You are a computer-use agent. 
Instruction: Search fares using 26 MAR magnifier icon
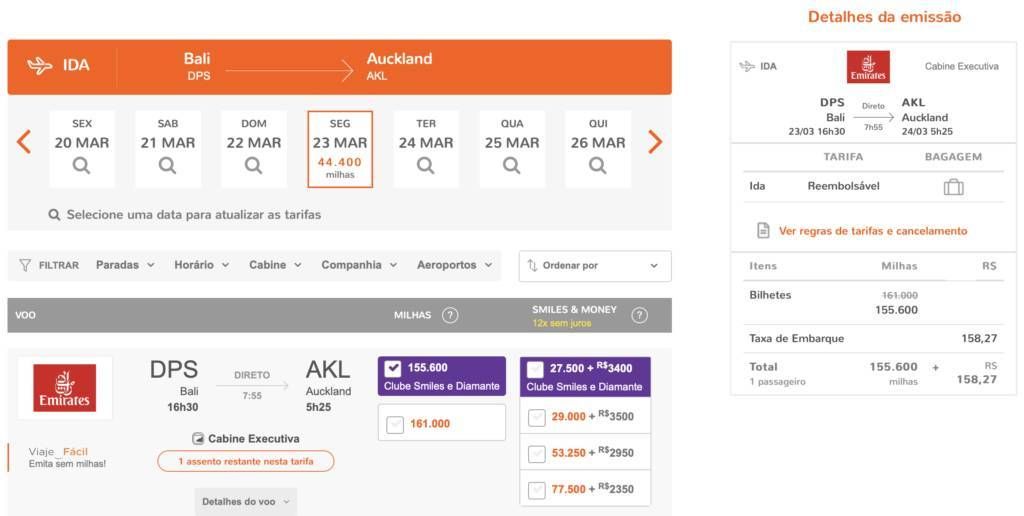[598, 166]
